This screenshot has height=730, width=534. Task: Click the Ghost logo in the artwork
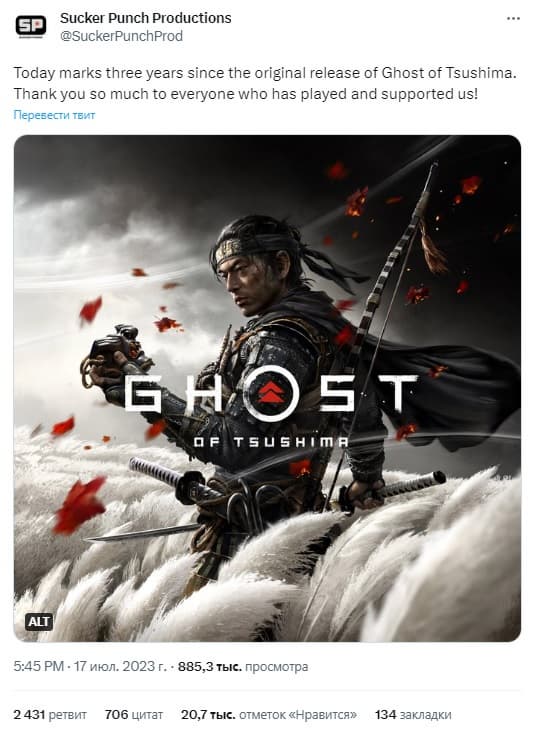(270, 393)
